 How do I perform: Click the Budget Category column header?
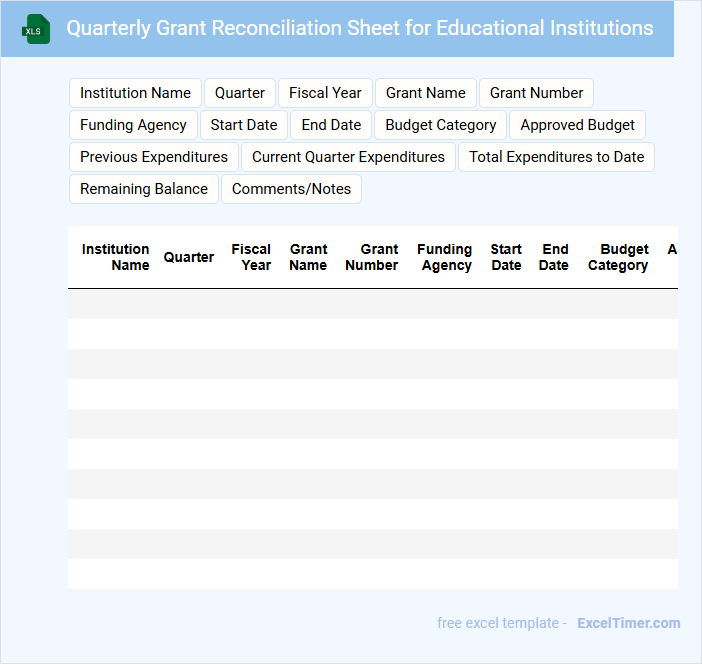618,257
